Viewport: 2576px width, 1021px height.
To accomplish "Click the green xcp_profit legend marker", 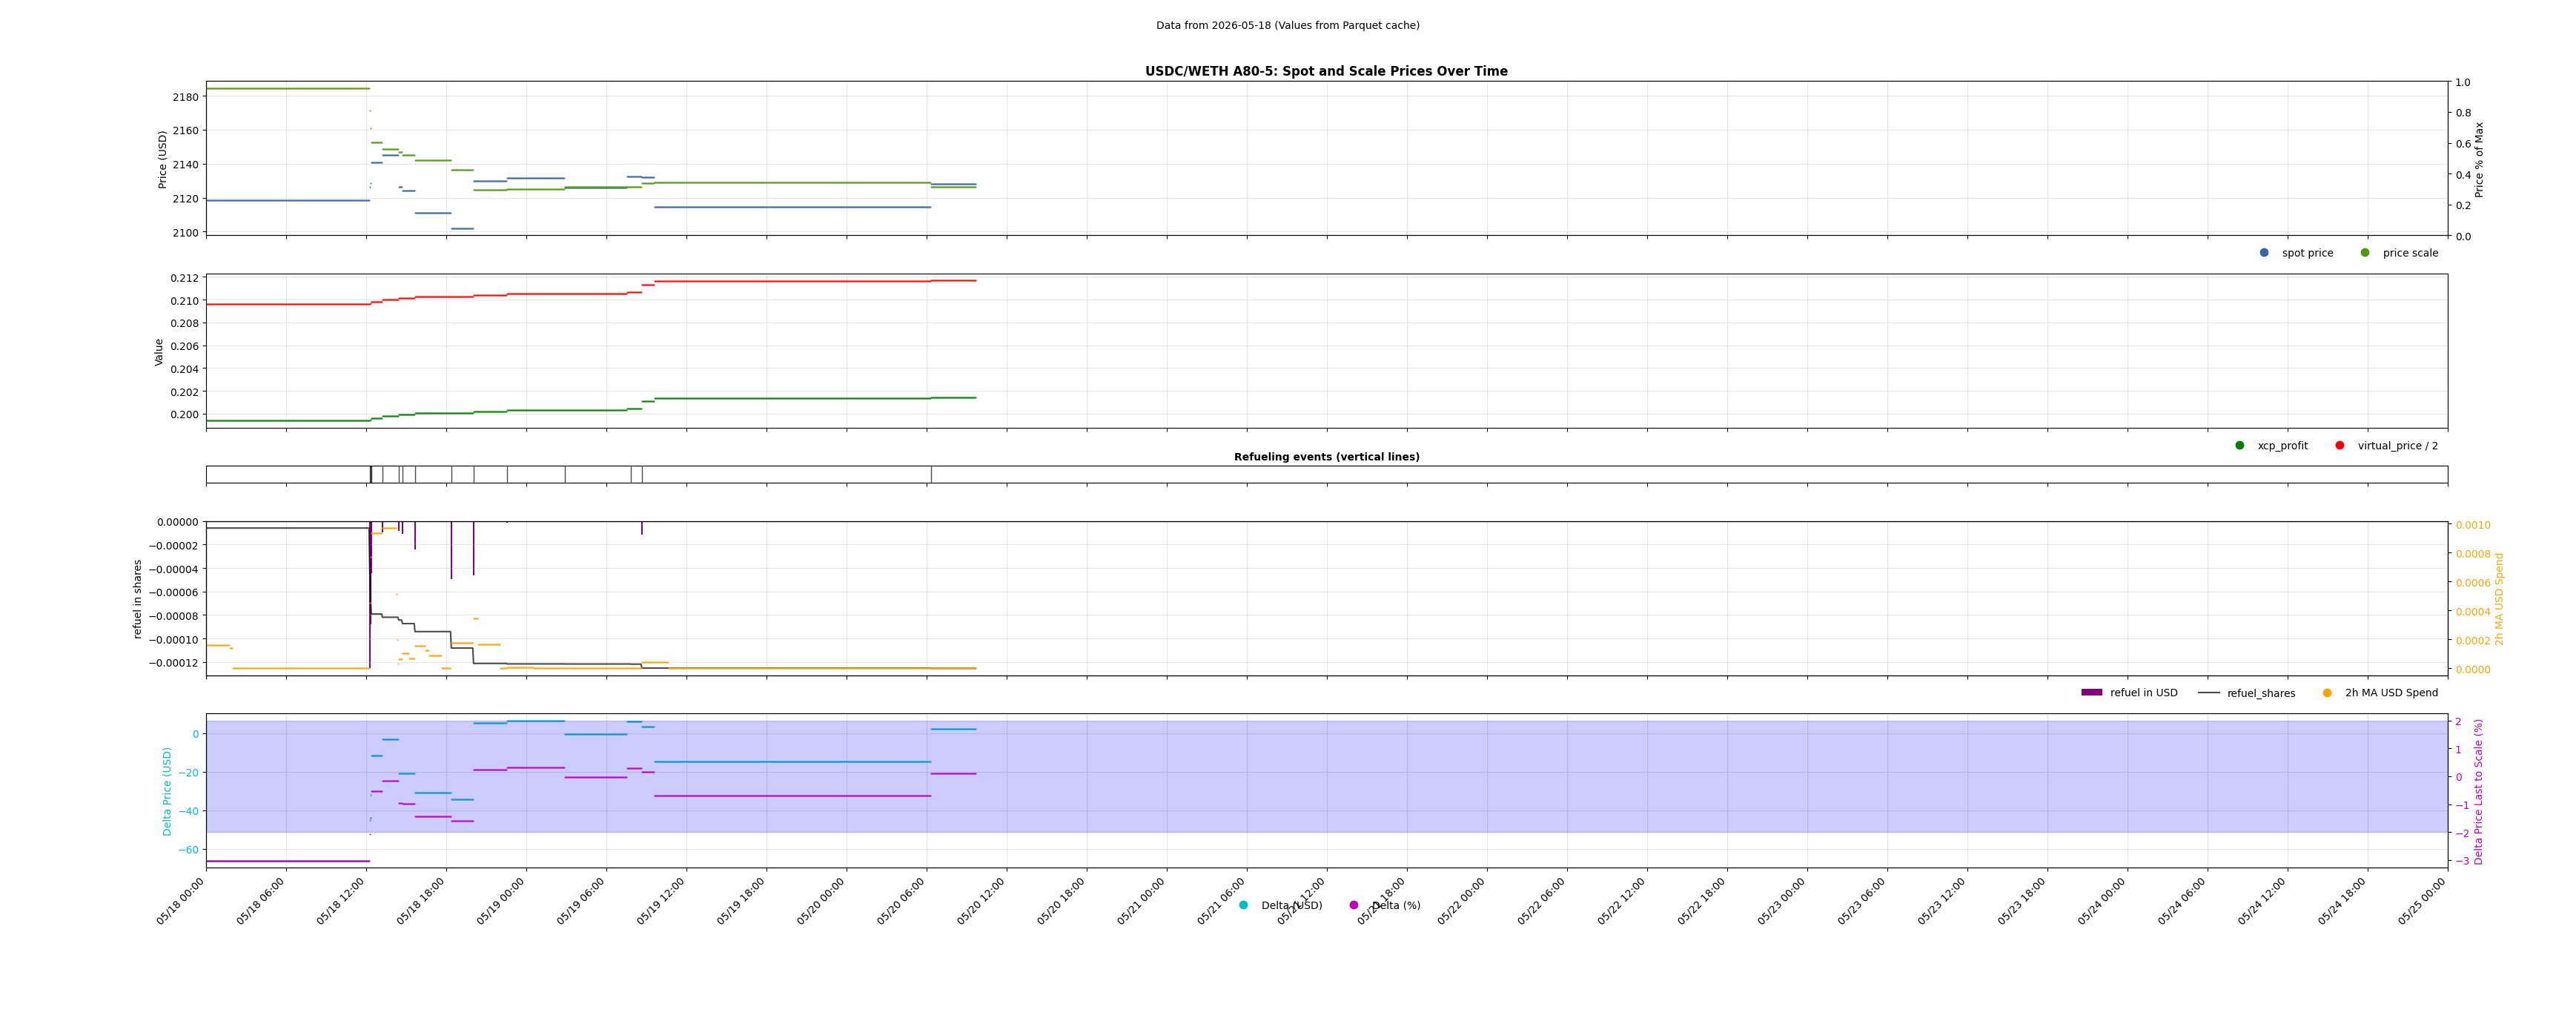I will click(x=2240, y=446).
